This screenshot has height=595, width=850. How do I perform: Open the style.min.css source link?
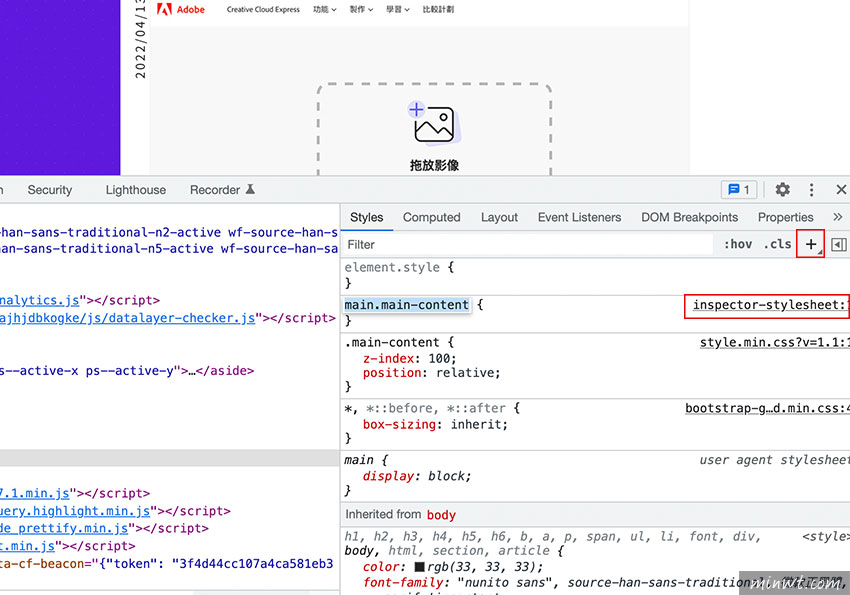[x=775, y=342]
